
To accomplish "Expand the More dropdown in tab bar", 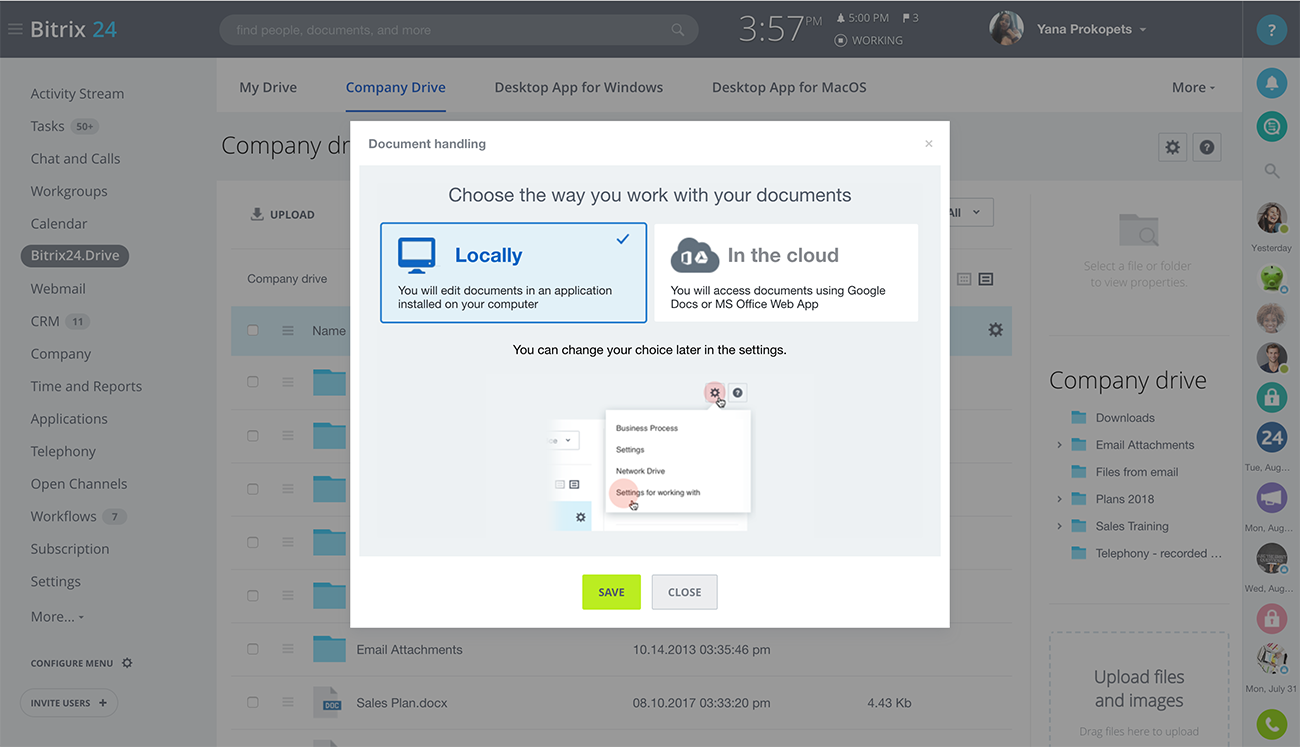I will 1193,87.
